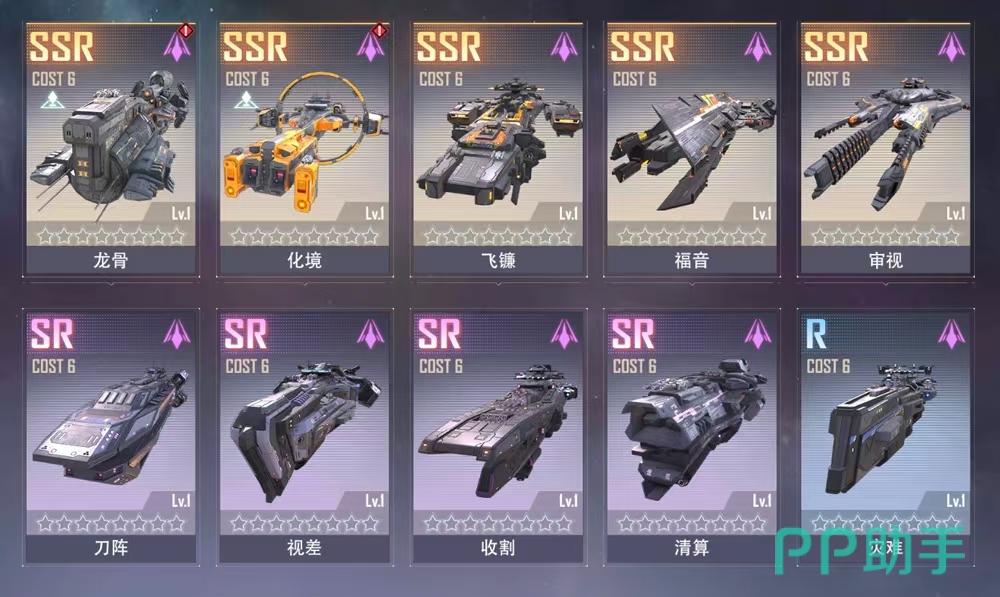Select the orange 化境 ship image

[x=305, y=144]
